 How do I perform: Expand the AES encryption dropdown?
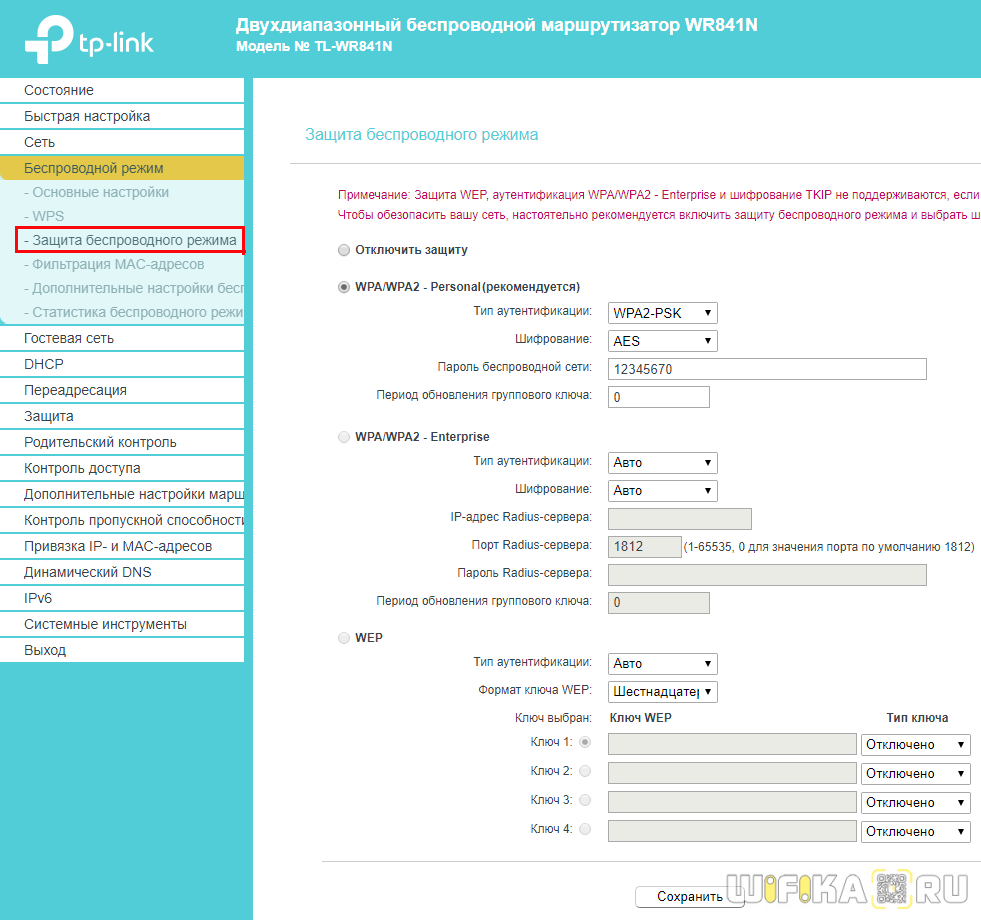coord(663,341)
